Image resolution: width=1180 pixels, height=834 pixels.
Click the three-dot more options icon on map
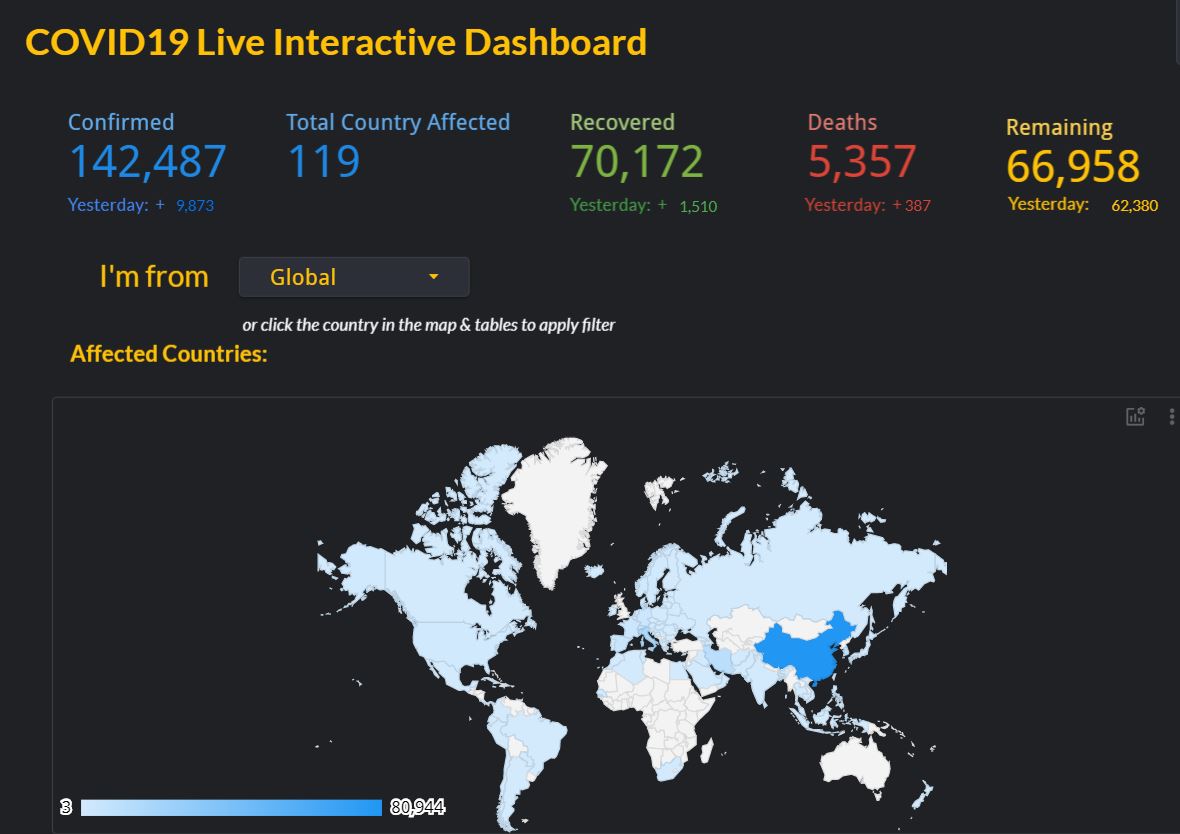tap(1171, 417)
